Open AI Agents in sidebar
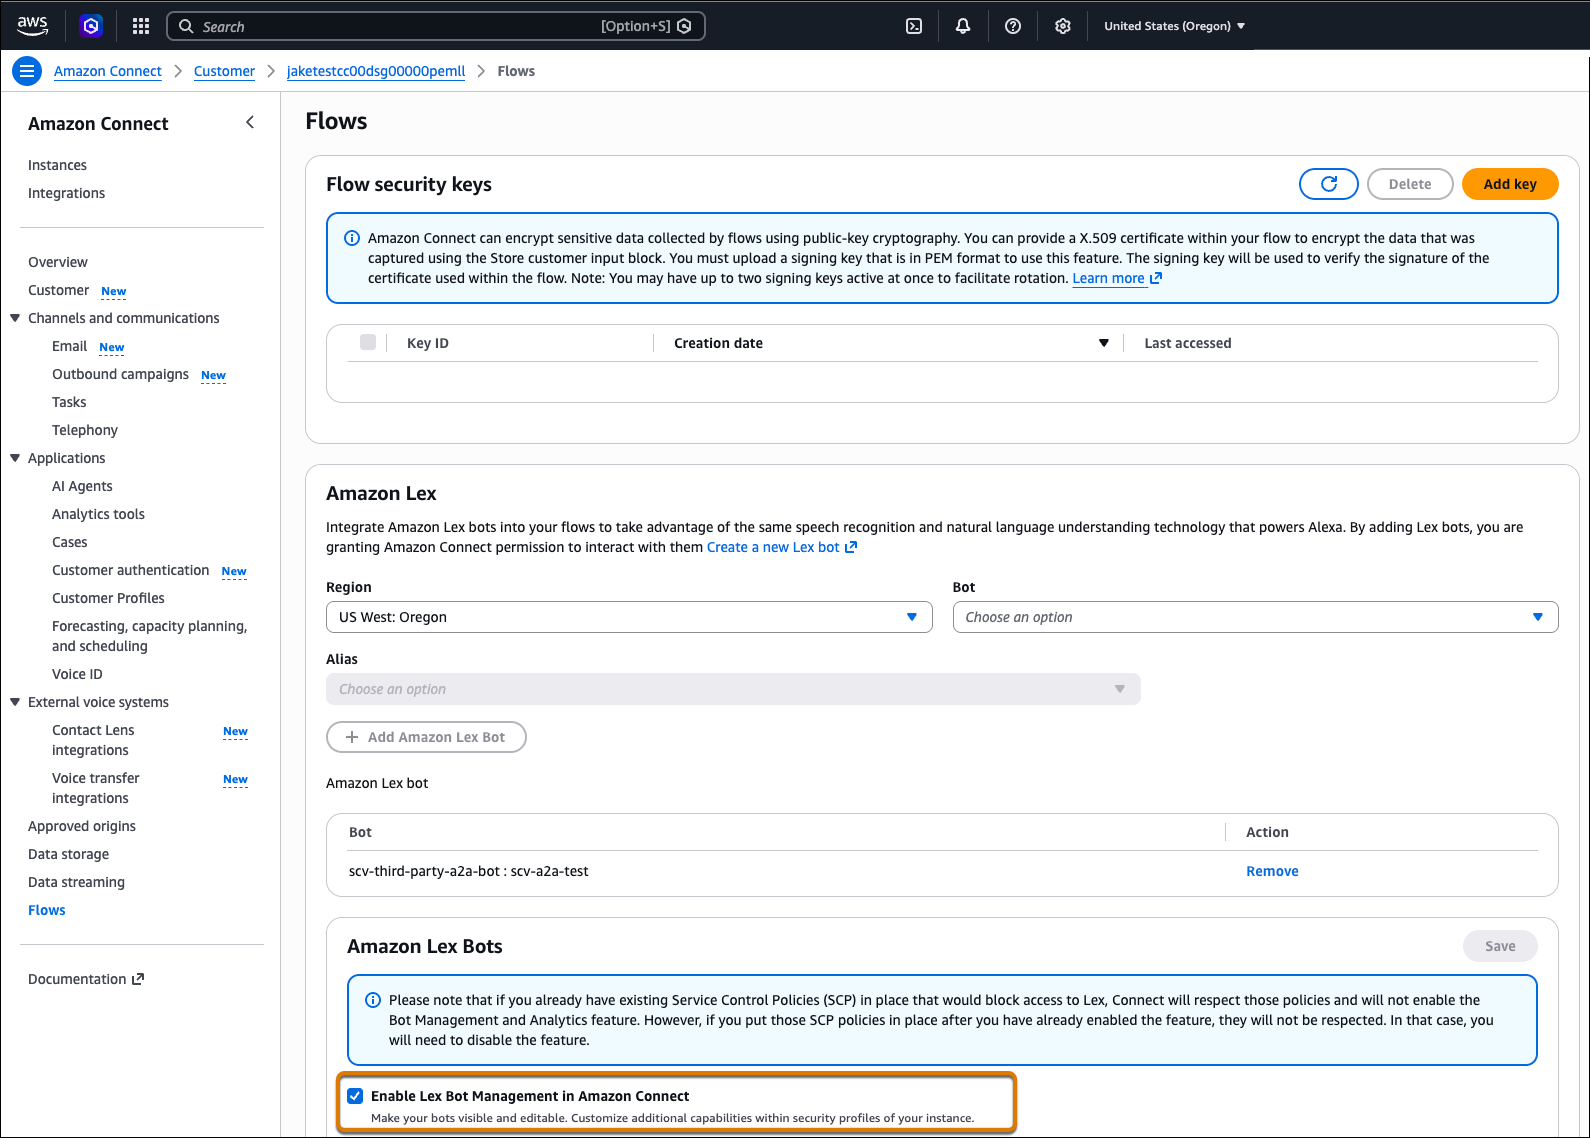 [x=82, y=486]
